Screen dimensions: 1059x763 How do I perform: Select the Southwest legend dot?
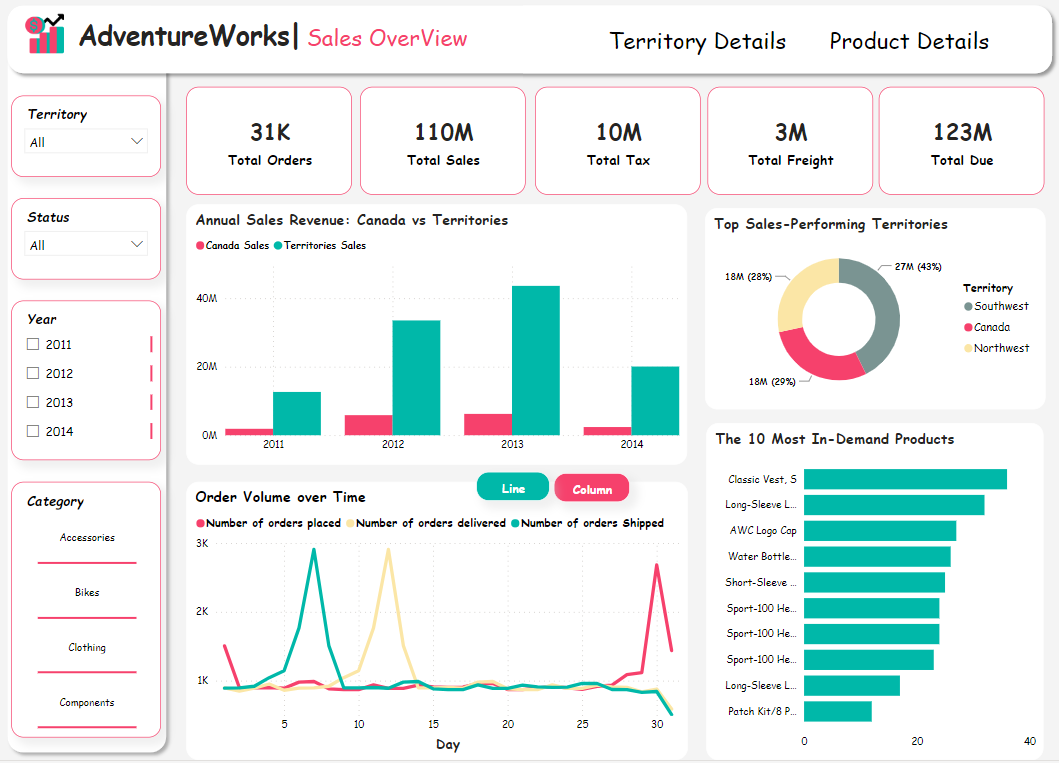click(968, 307)
